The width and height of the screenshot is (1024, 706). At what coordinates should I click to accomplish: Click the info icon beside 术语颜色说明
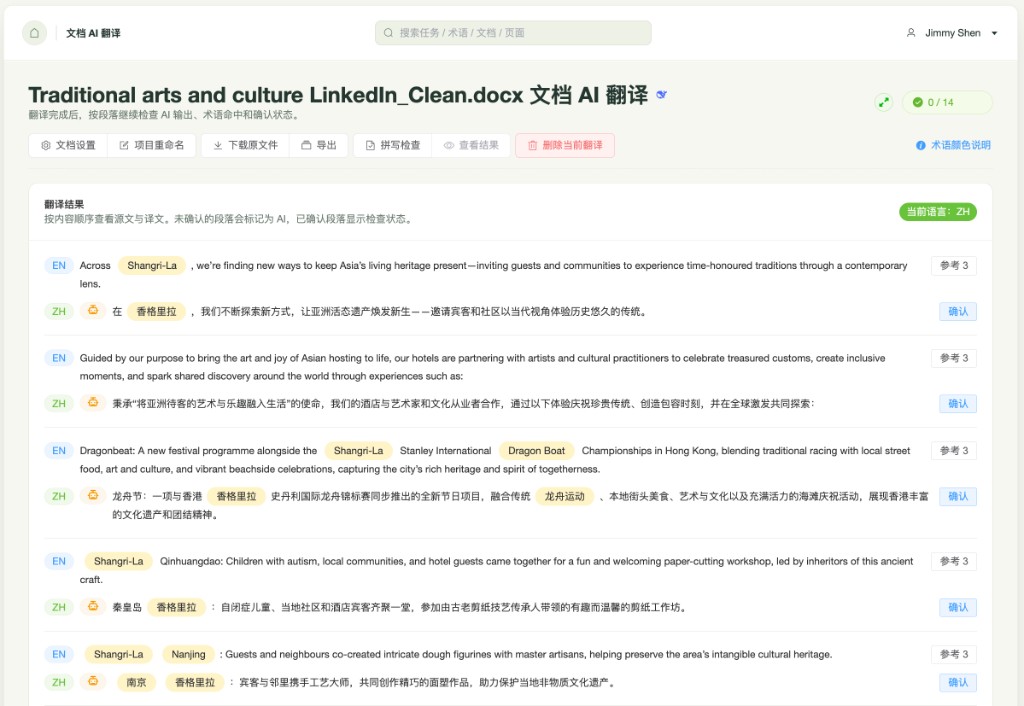pyautogui.click(x=921, y=145)
